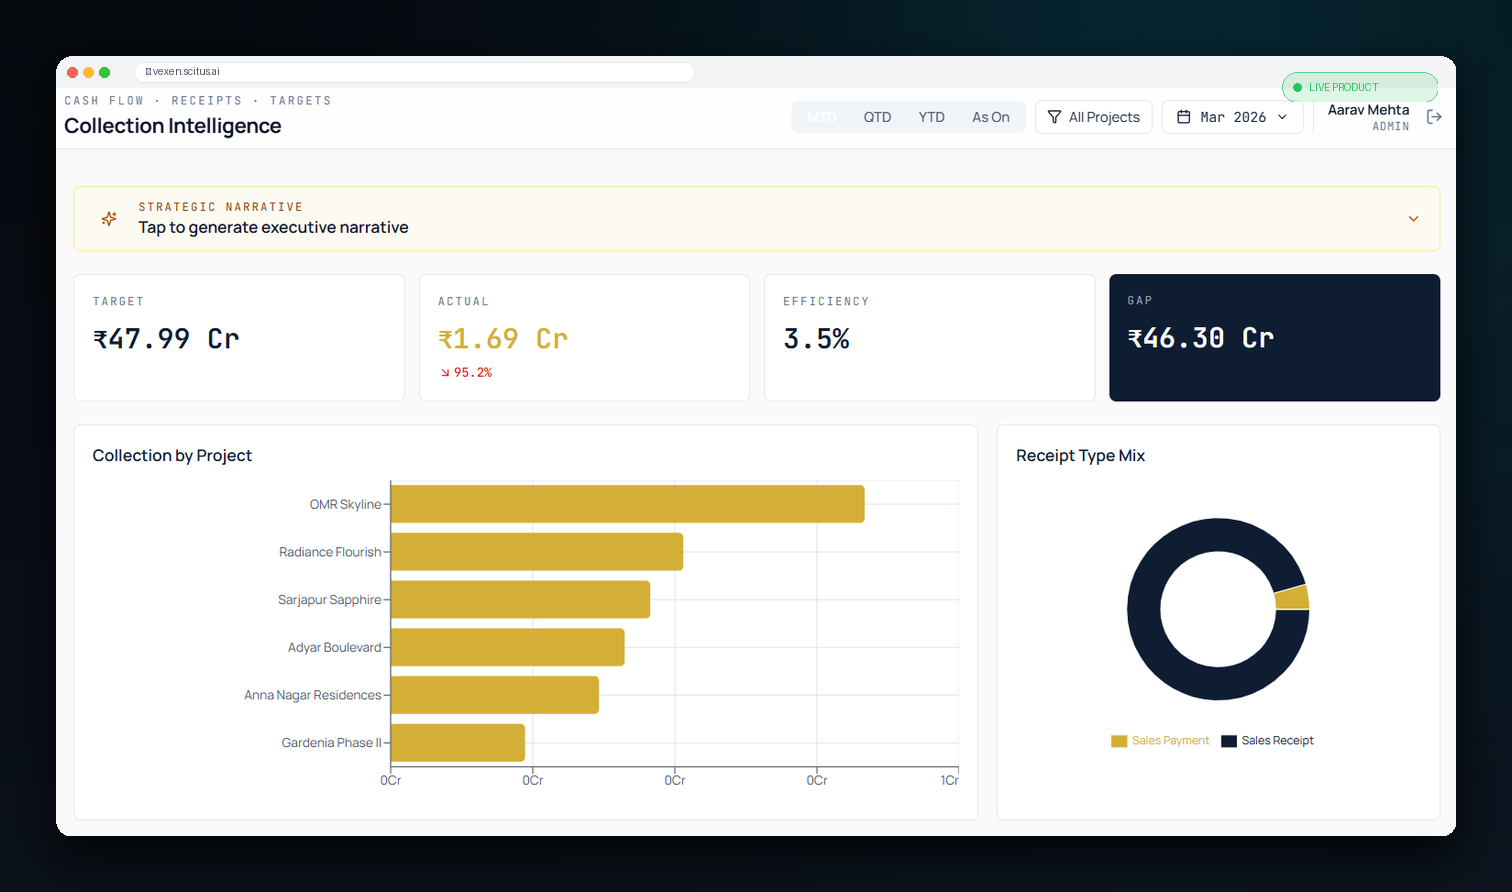Toggle the Sales Receipt legend entry
1512x892 pixels.
point(1267,741)
